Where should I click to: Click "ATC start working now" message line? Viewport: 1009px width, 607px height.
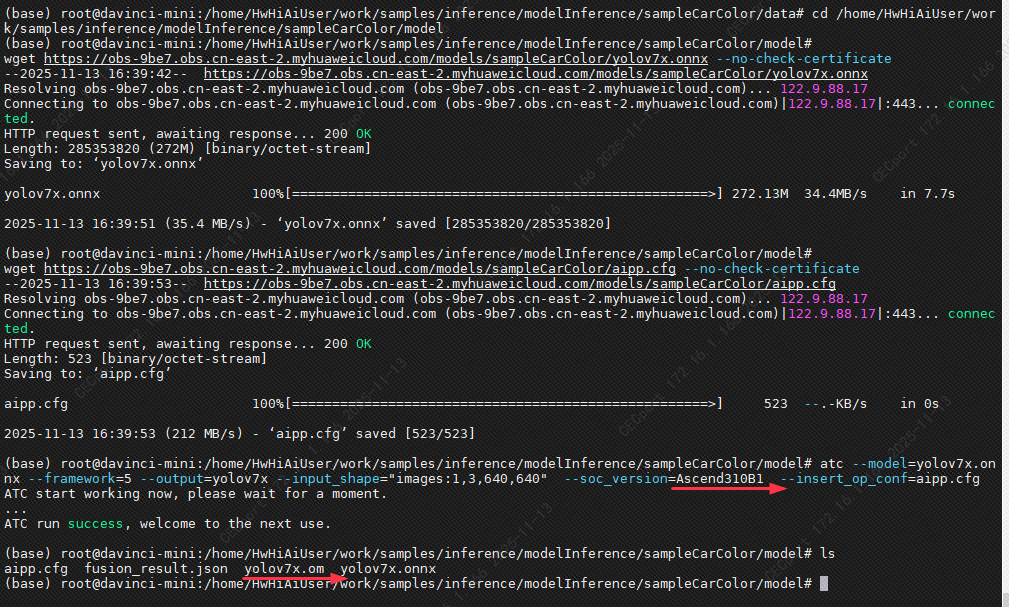(x=196, y=494)
